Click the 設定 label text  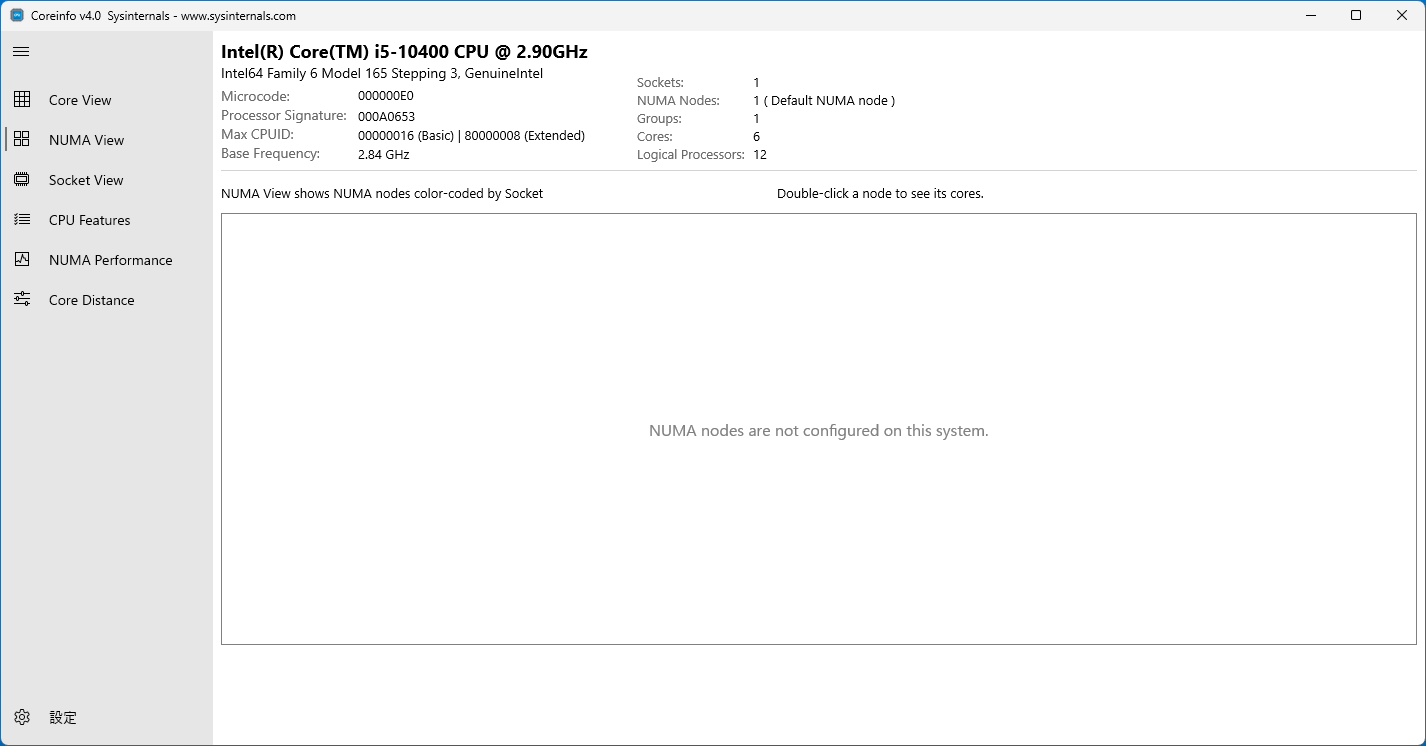click(63, 717)
